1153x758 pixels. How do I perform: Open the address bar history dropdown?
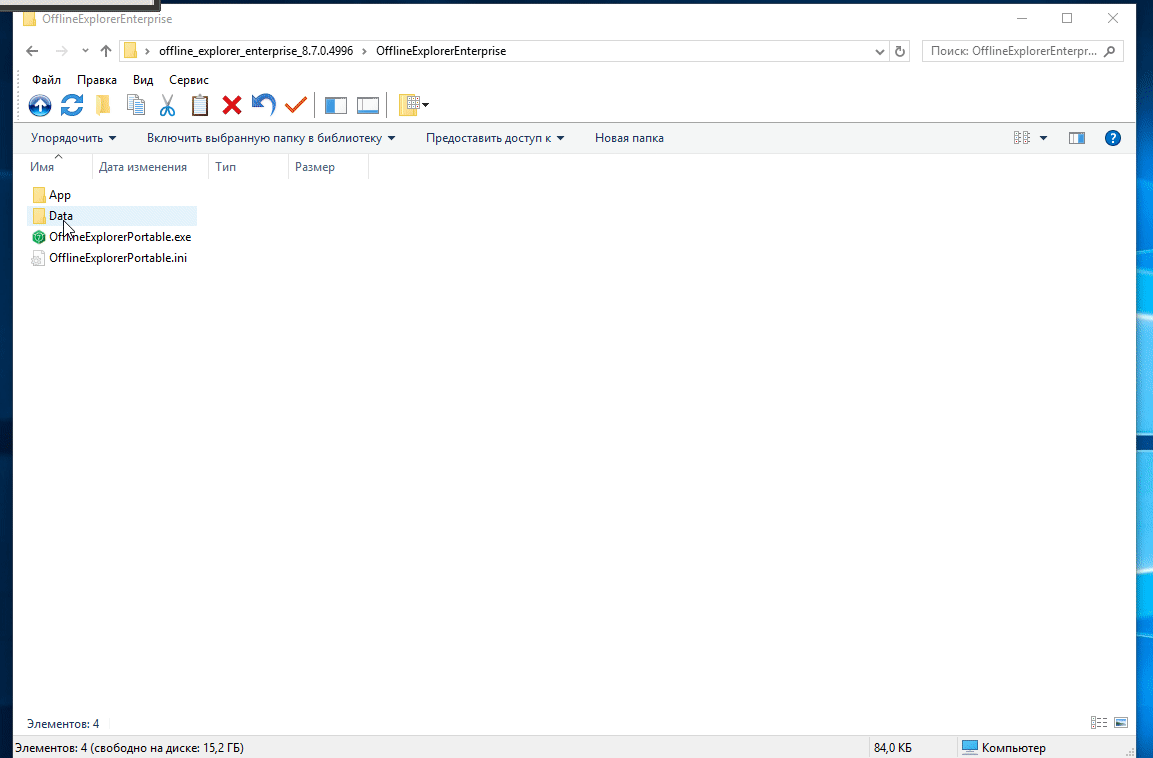pos(879,51)
